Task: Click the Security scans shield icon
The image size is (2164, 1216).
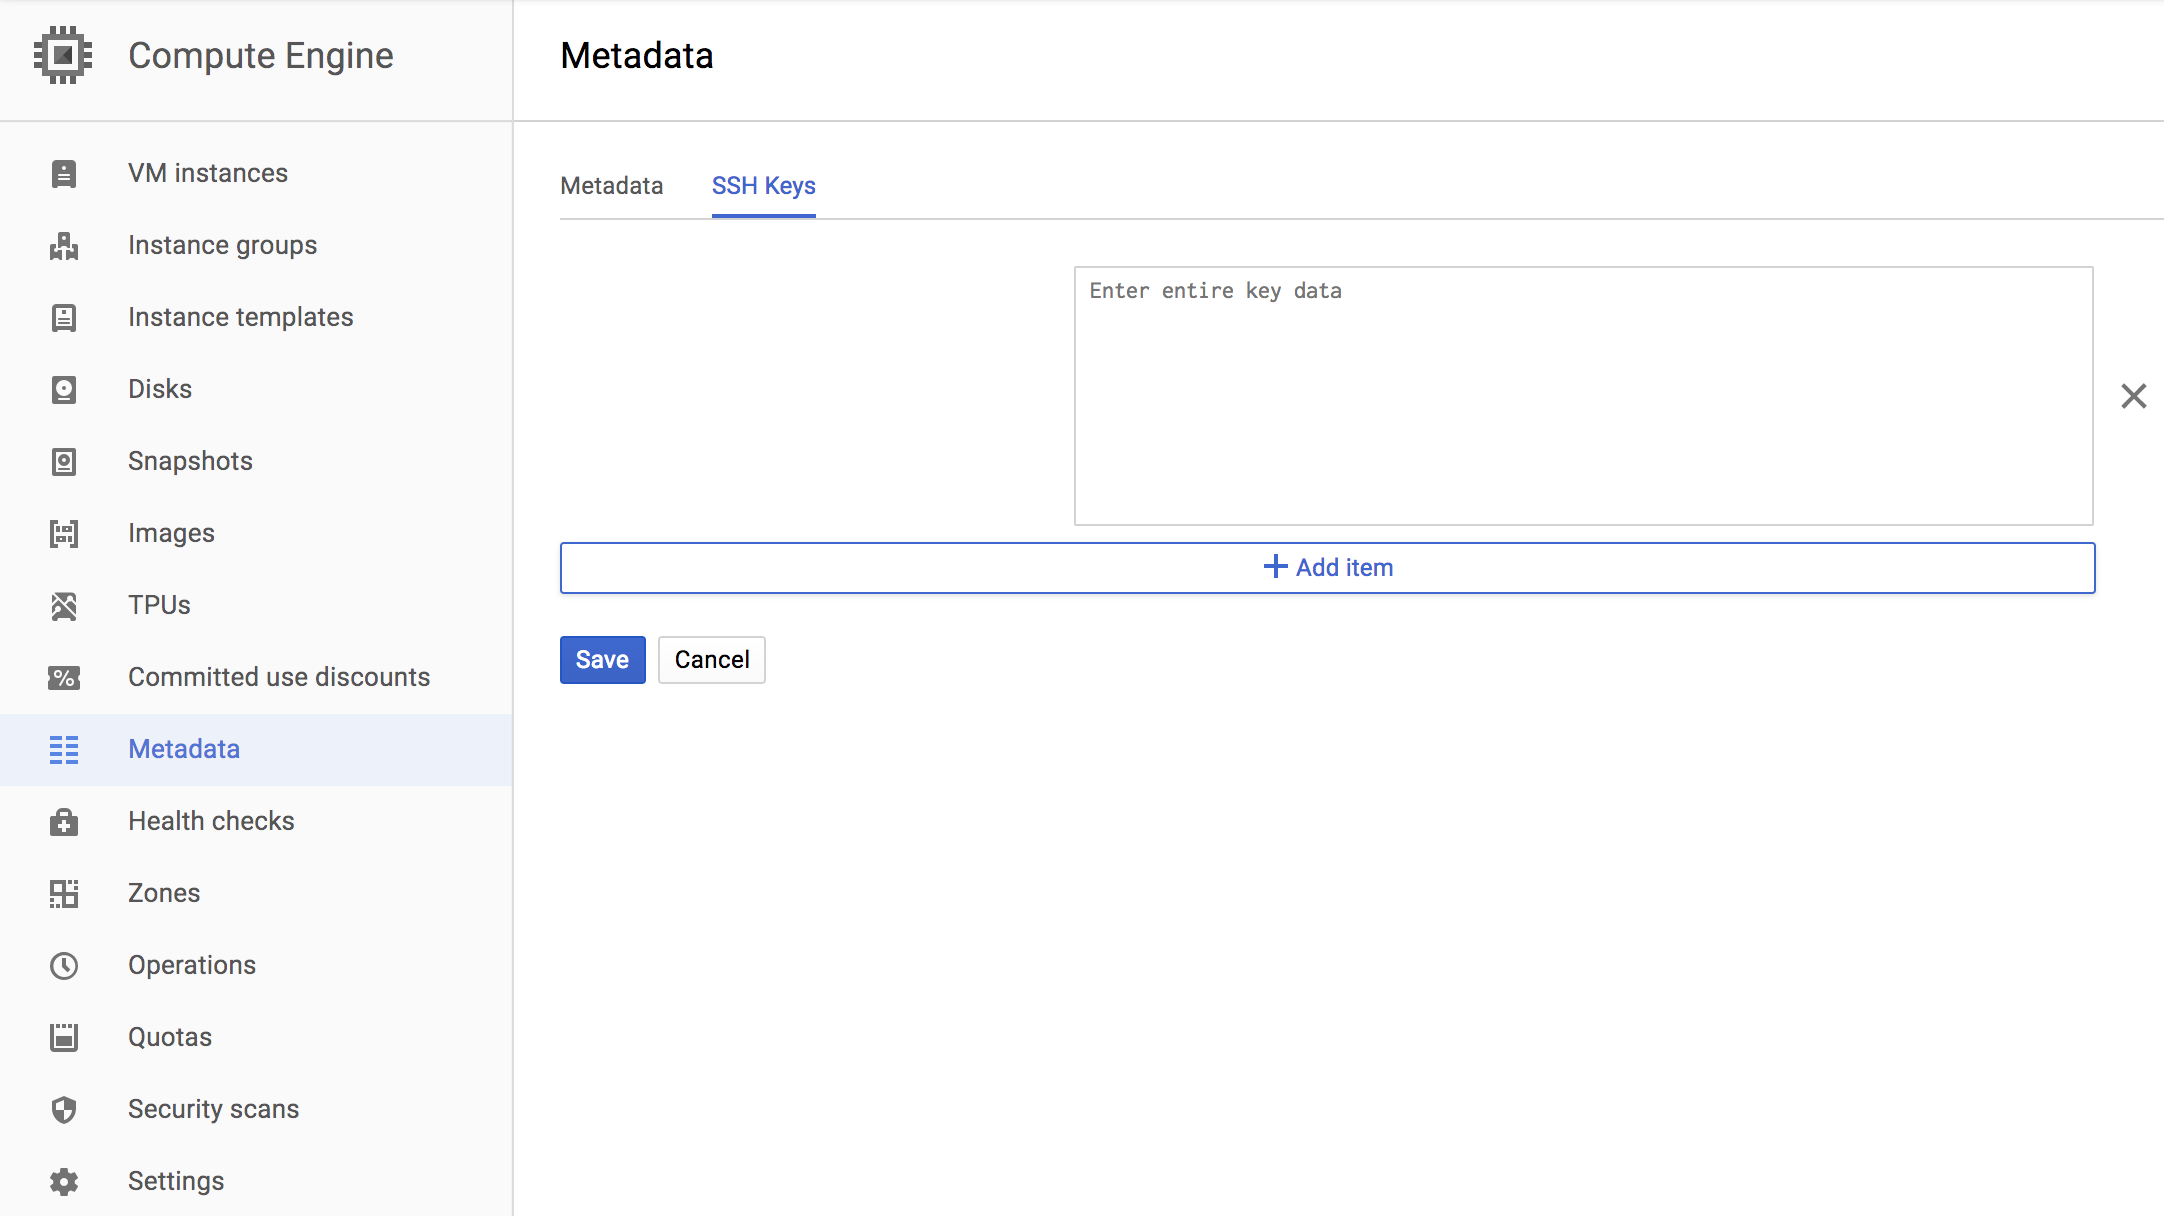Action: (x=64, y=1110)
